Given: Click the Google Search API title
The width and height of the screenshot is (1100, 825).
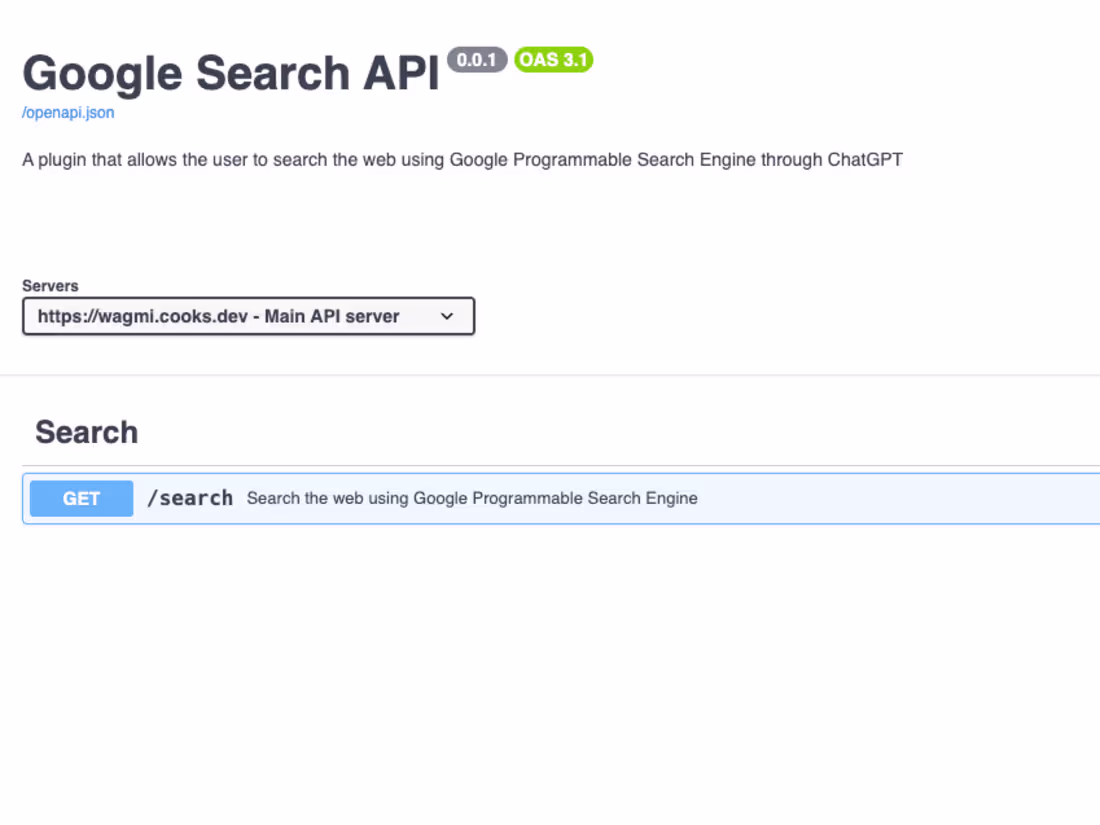Looking at the screenshot, I should (230, 72).
